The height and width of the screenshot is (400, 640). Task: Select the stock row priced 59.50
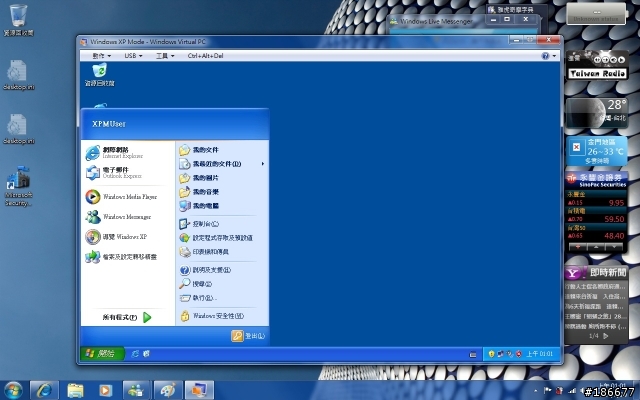click(596, 215)
